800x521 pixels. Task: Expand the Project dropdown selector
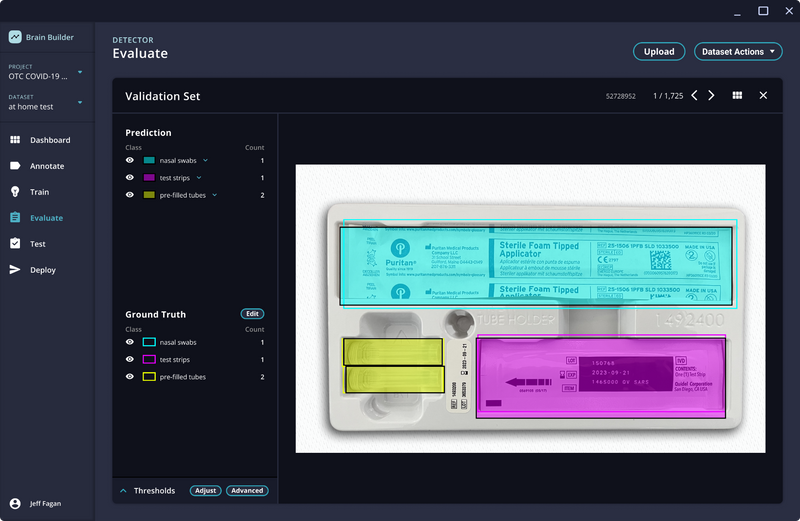coord(80,72)
